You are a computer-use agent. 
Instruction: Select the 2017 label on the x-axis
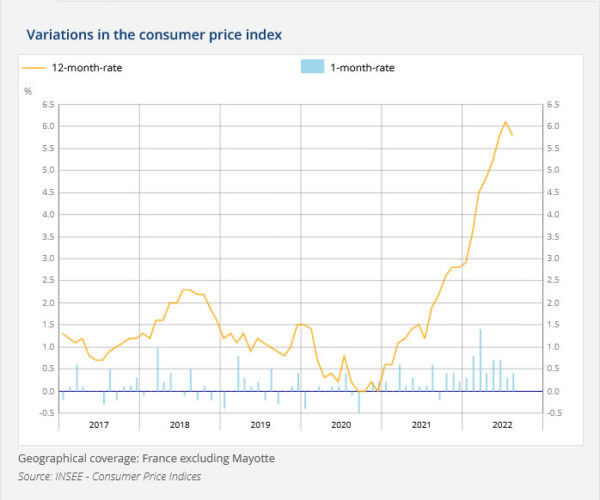(99, 425)
